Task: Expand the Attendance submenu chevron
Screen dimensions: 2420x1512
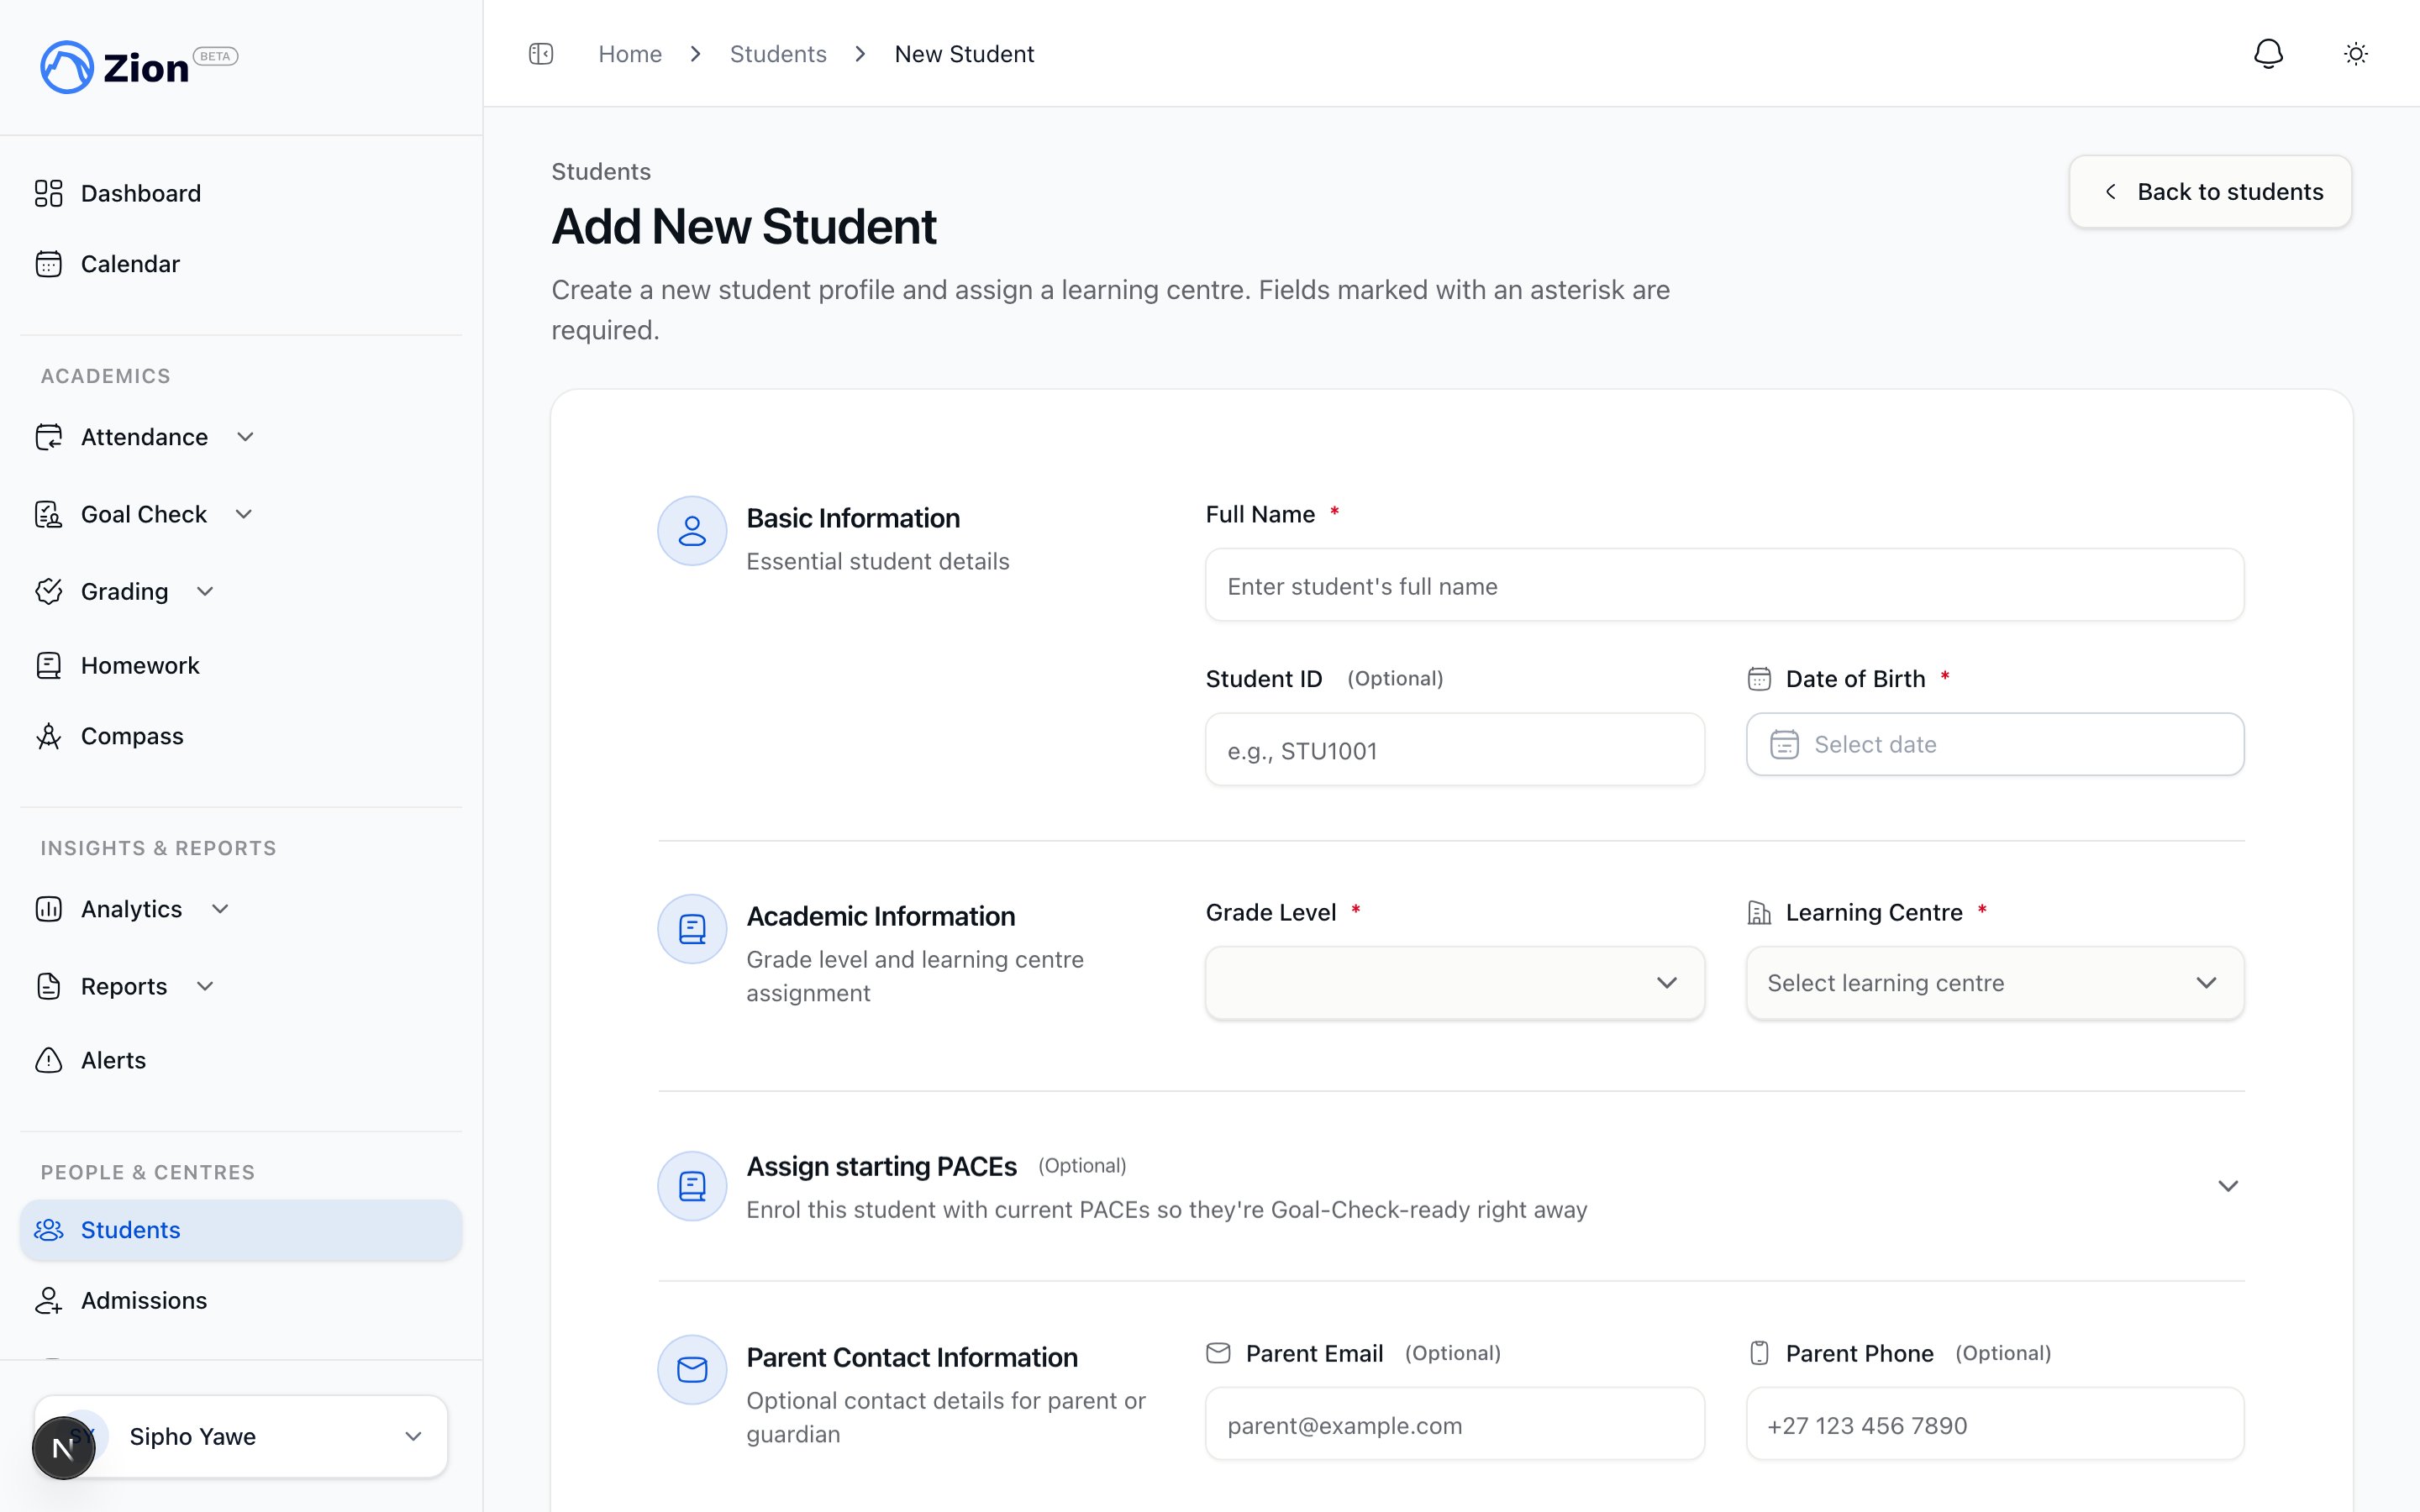Action: pyautogui.click(x=245, y=437)
